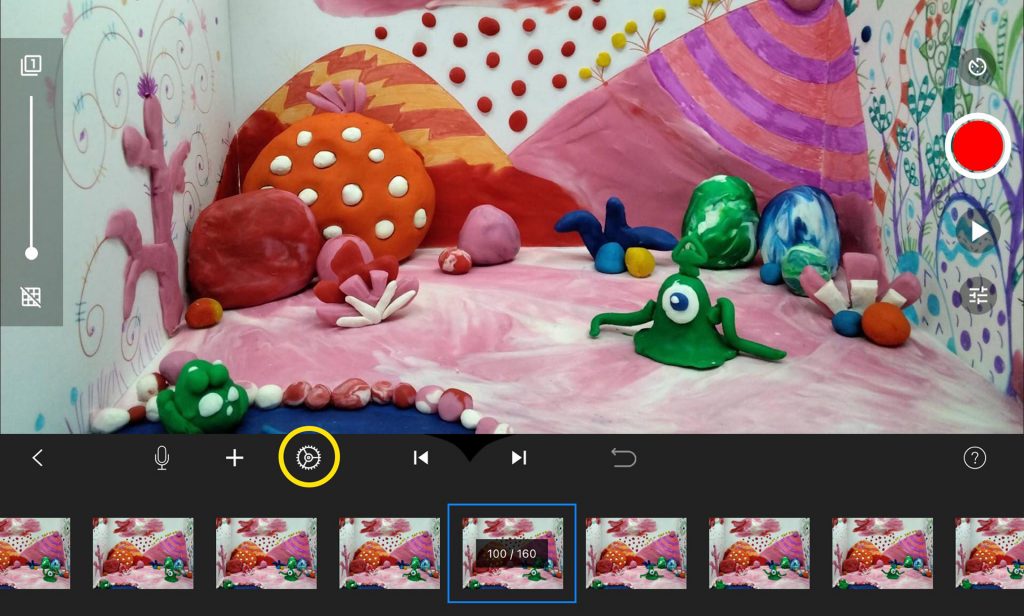The width and height of the screenshot is (1024, 616).
Task: Tap the microphone to record audio
Action: click(162, 458)
